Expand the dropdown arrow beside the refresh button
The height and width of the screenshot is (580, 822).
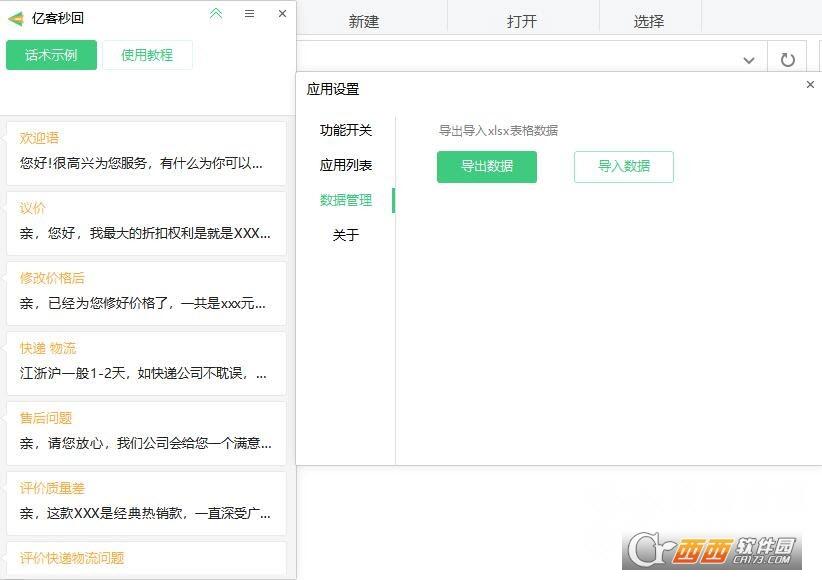749,60
